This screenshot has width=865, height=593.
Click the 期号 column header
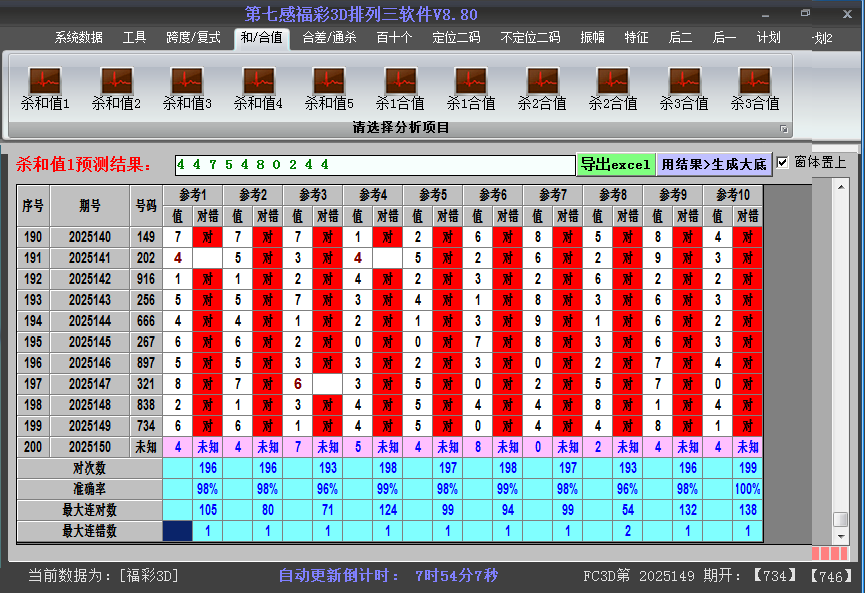[x=90, y=206]
